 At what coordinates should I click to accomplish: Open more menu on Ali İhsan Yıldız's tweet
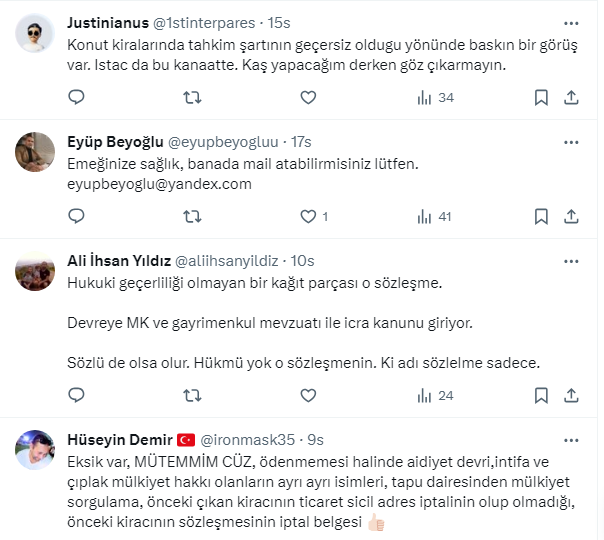click(x=571, y=259)
